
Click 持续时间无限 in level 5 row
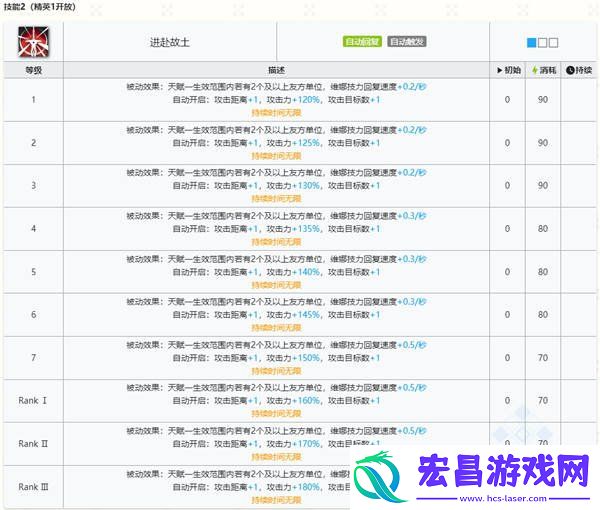pyautogui.click(x=276, y=285)
